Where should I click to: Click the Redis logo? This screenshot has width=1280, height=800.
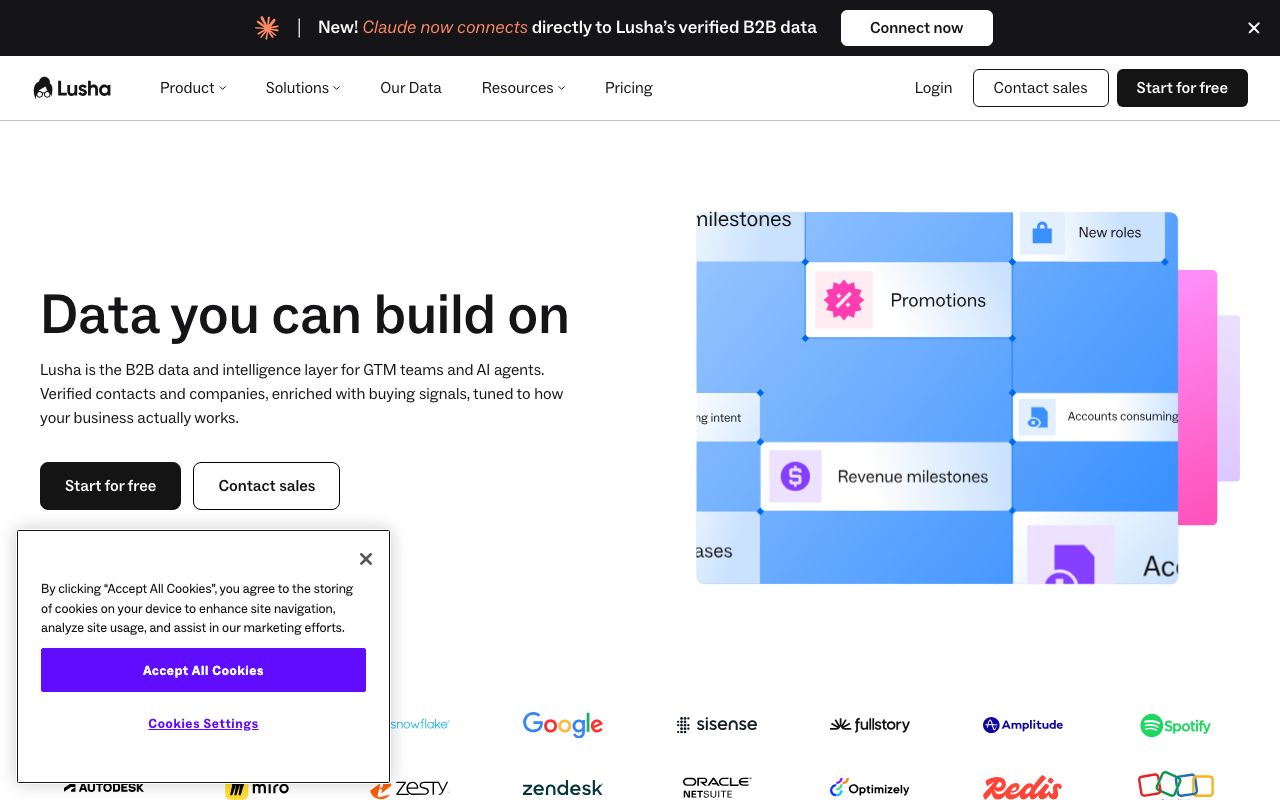click(x=1023, y=788)
